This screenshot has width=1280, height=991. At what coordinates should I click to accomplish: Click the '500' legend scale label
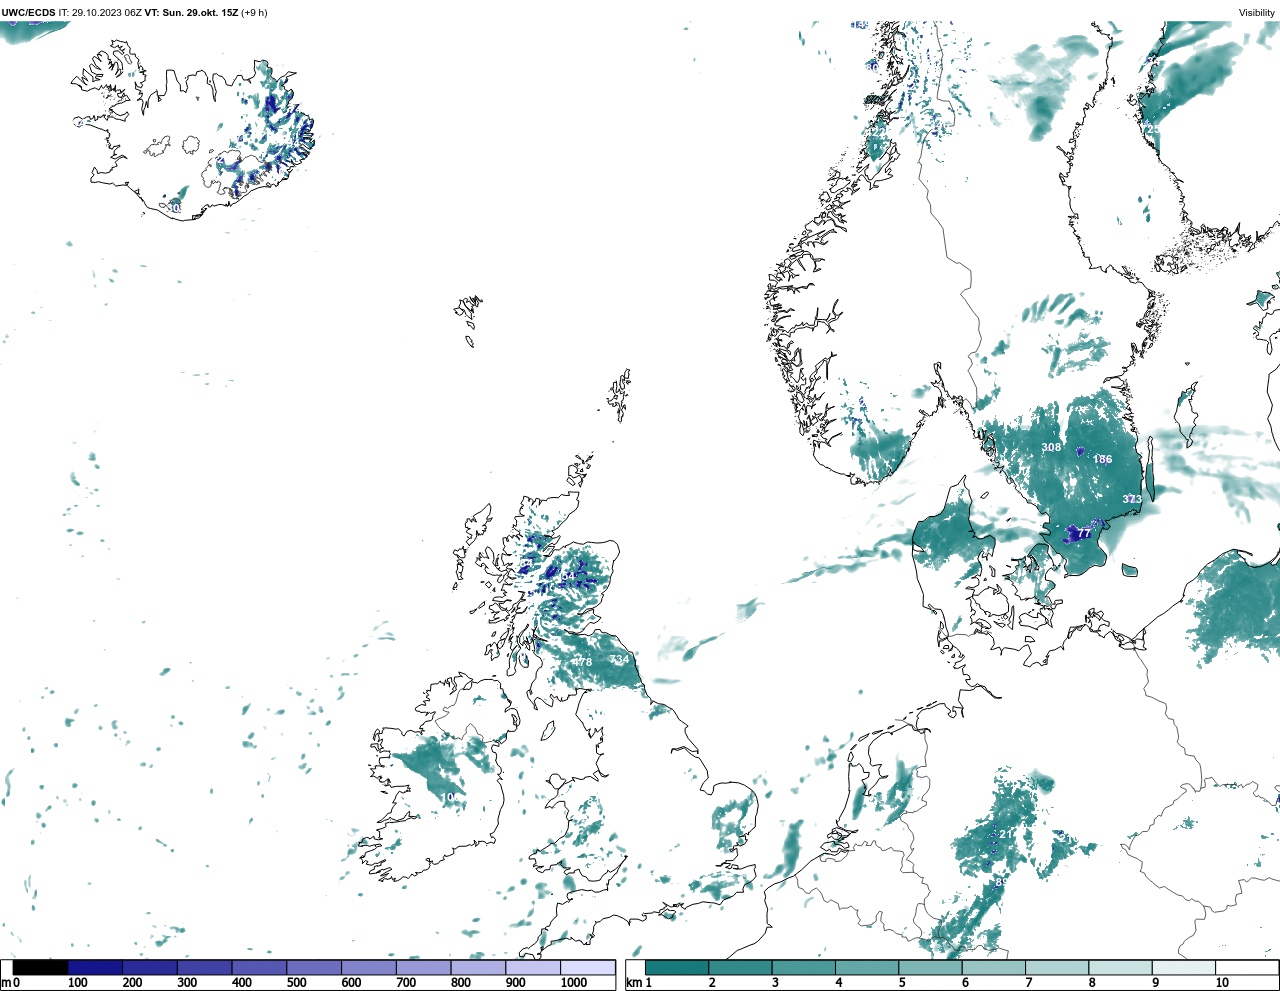coord(296,983)
